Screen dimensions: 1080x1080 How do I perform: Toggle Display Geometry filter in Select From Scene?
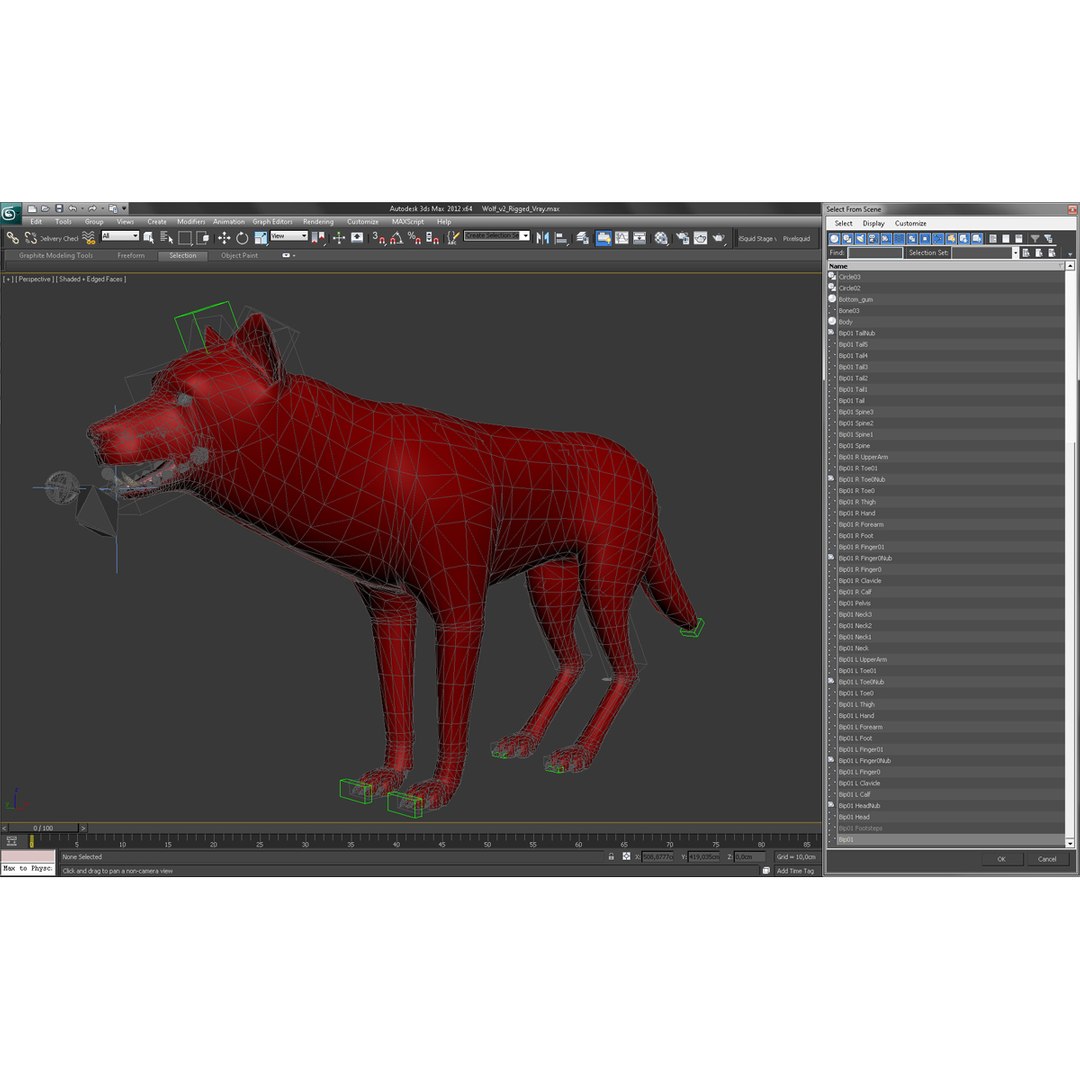click(834, 238)
